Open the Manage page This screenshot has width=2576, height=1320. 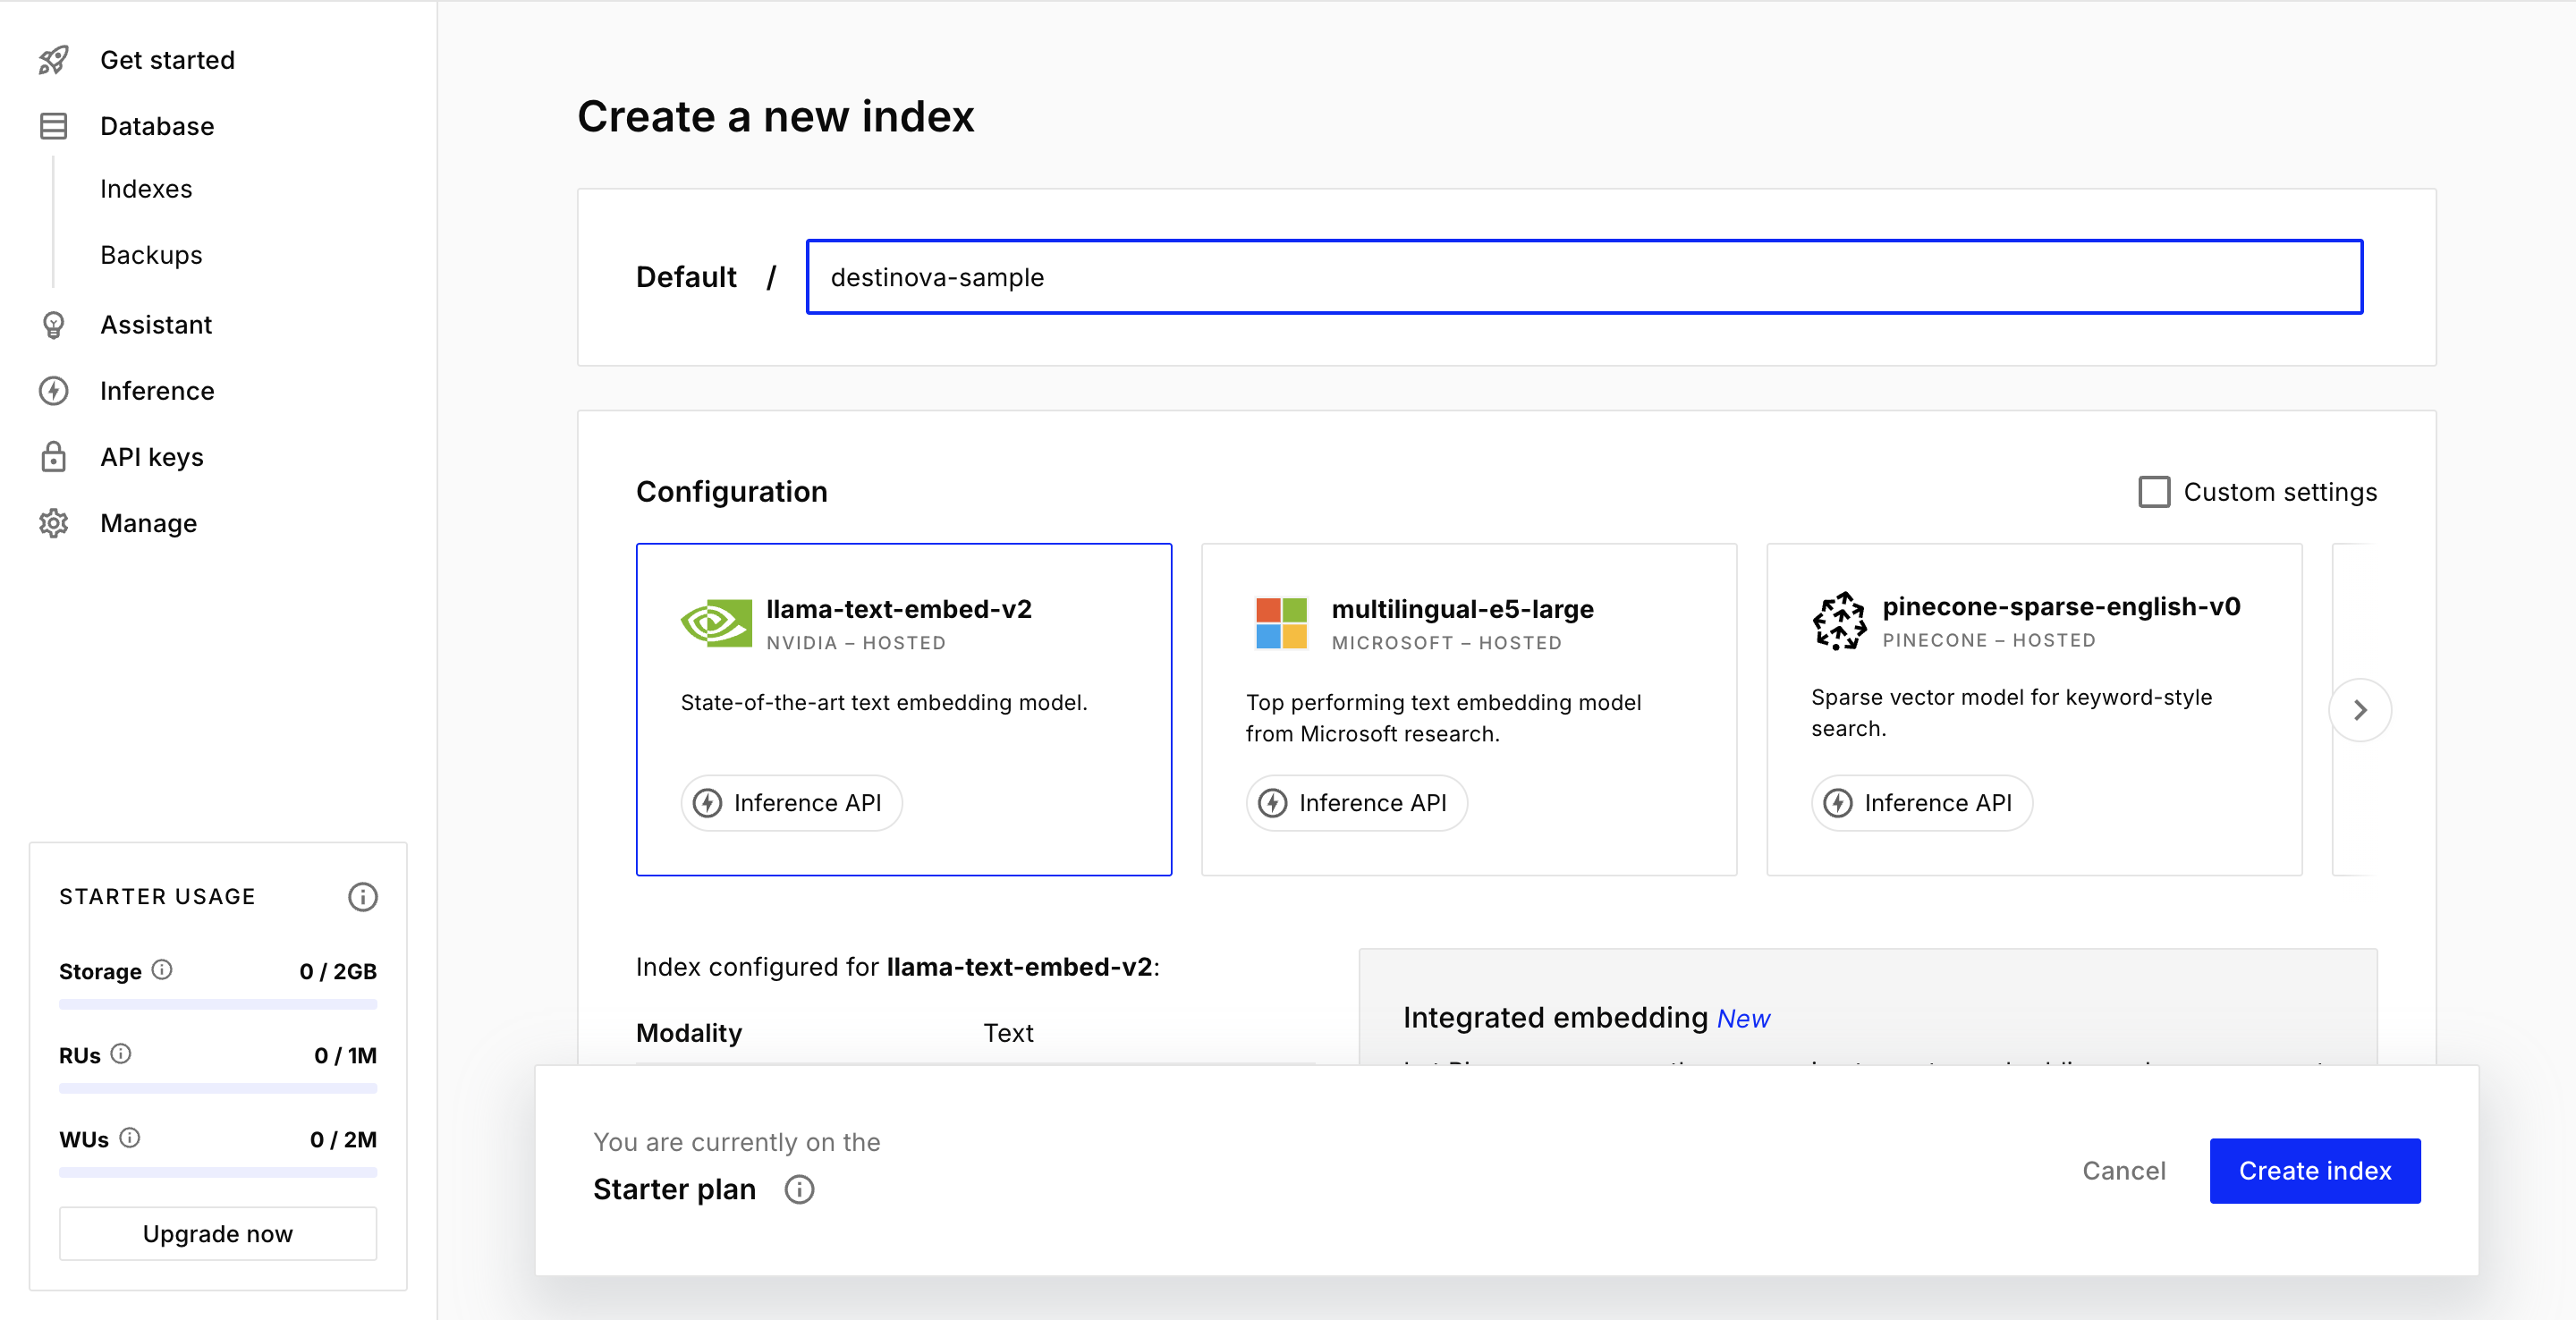click(x=149, y=523)
